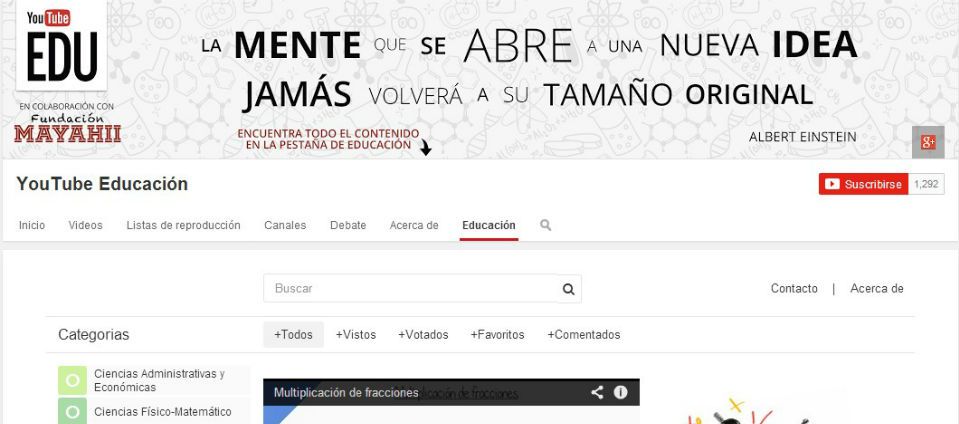The width and height of the screenshot is (959, 424).
Task: Show info for Multiplicación de fracciones video
Action: [x=620, y=393]
